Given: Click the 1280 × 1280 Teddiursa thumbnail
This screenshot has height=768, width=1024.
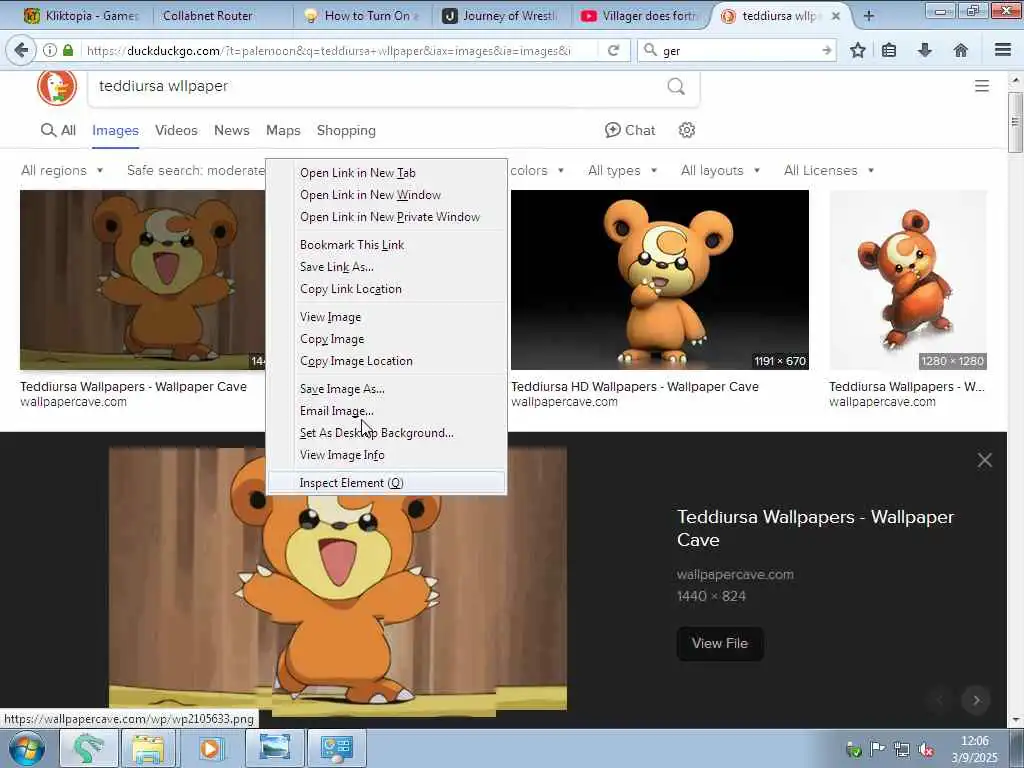Looking at the screenshot, I should point(908,280).
